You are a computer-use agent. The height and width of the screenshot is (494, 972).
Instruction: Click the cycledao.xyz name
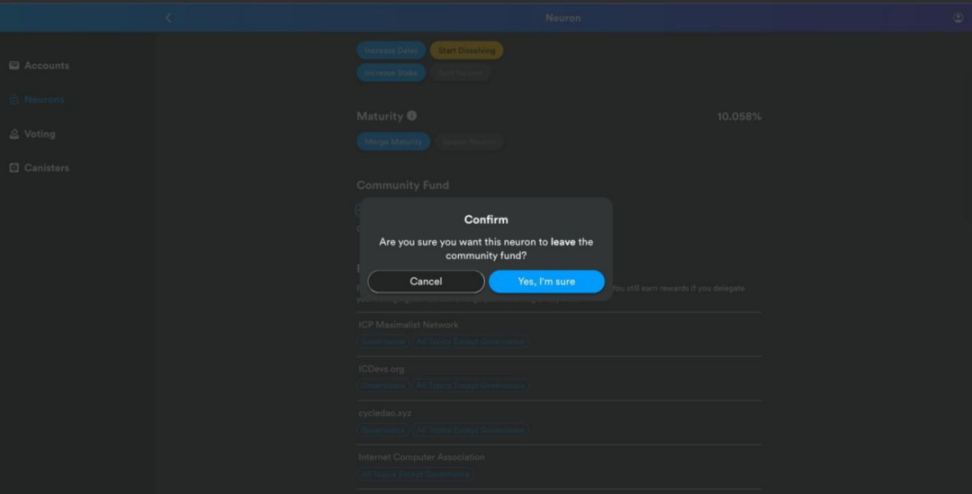385,413
